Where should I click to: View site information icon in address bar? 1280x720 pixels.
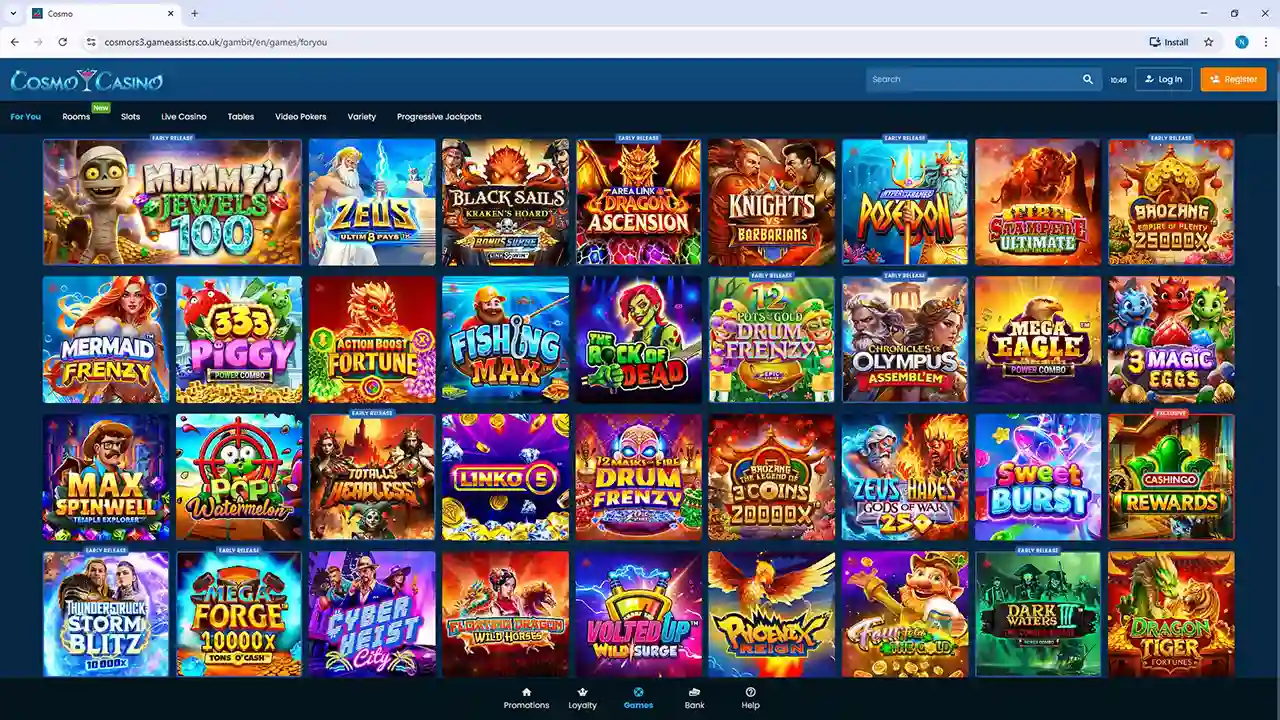coord(91,42)
